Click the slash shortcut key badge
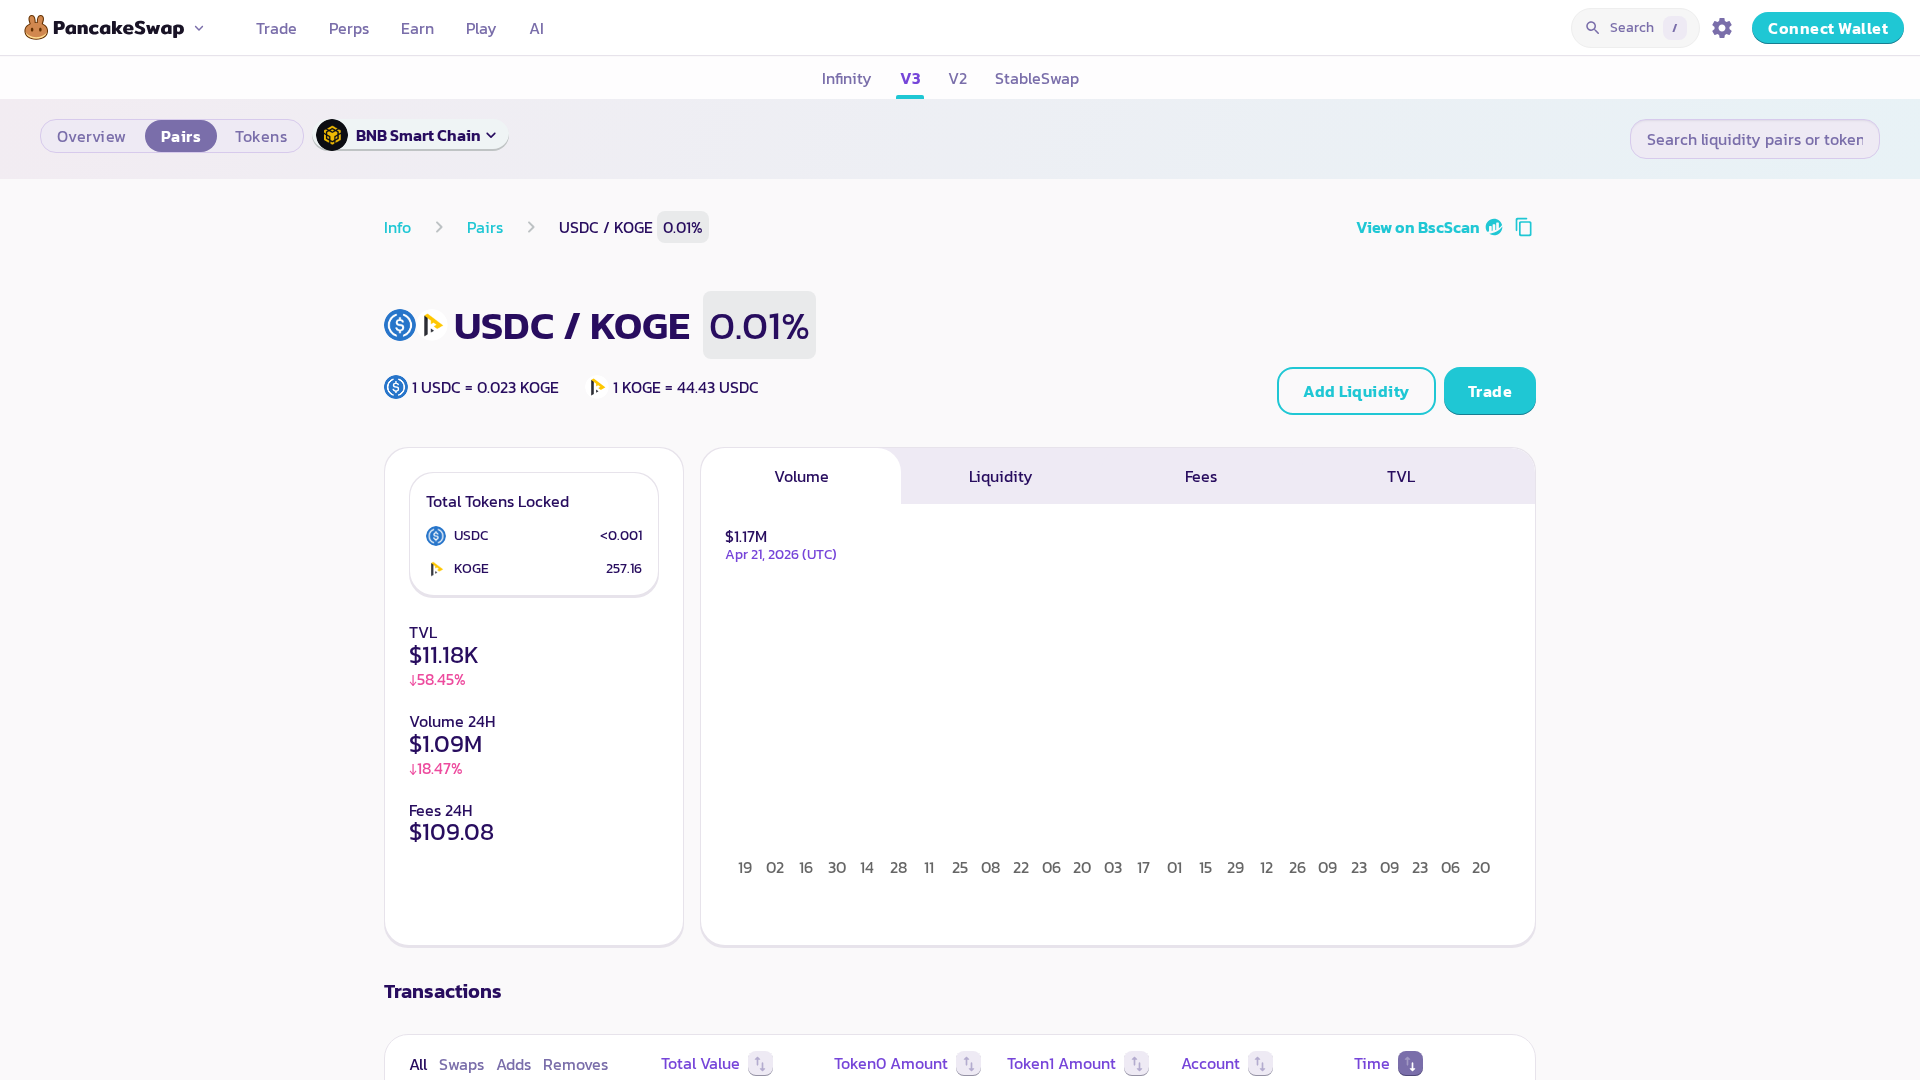The image size is (1920, 1080). [1674, 28]
